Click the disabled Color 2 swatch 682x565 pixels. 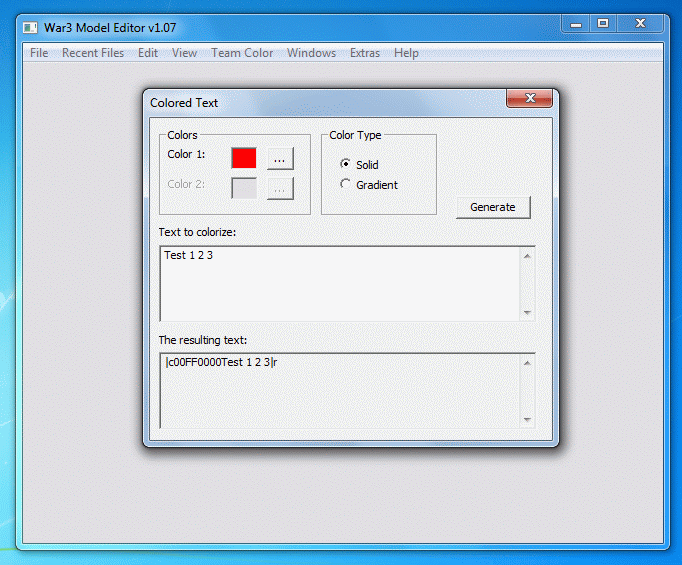244,188
